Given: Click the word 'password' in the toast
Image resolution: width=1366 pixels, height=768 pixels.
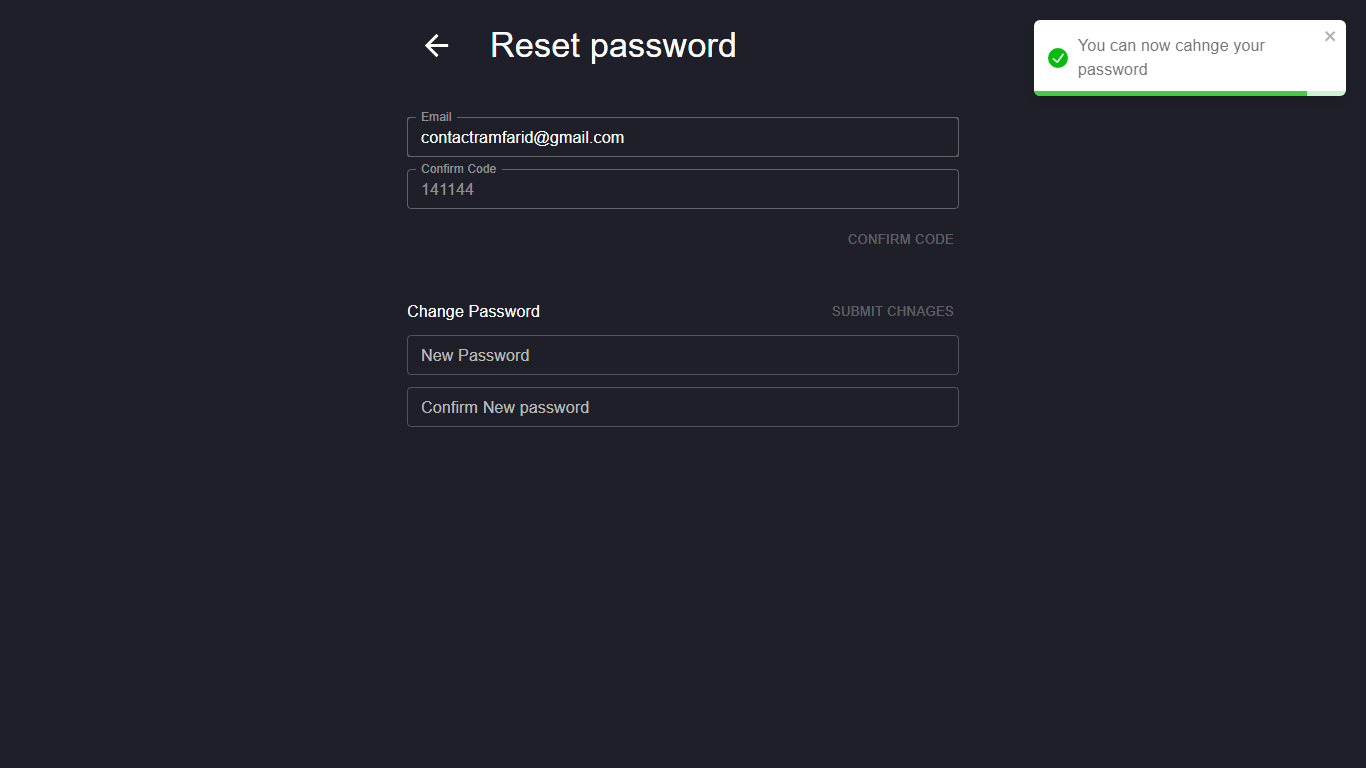Looking at the screenshot, I should pos(1112,70).
